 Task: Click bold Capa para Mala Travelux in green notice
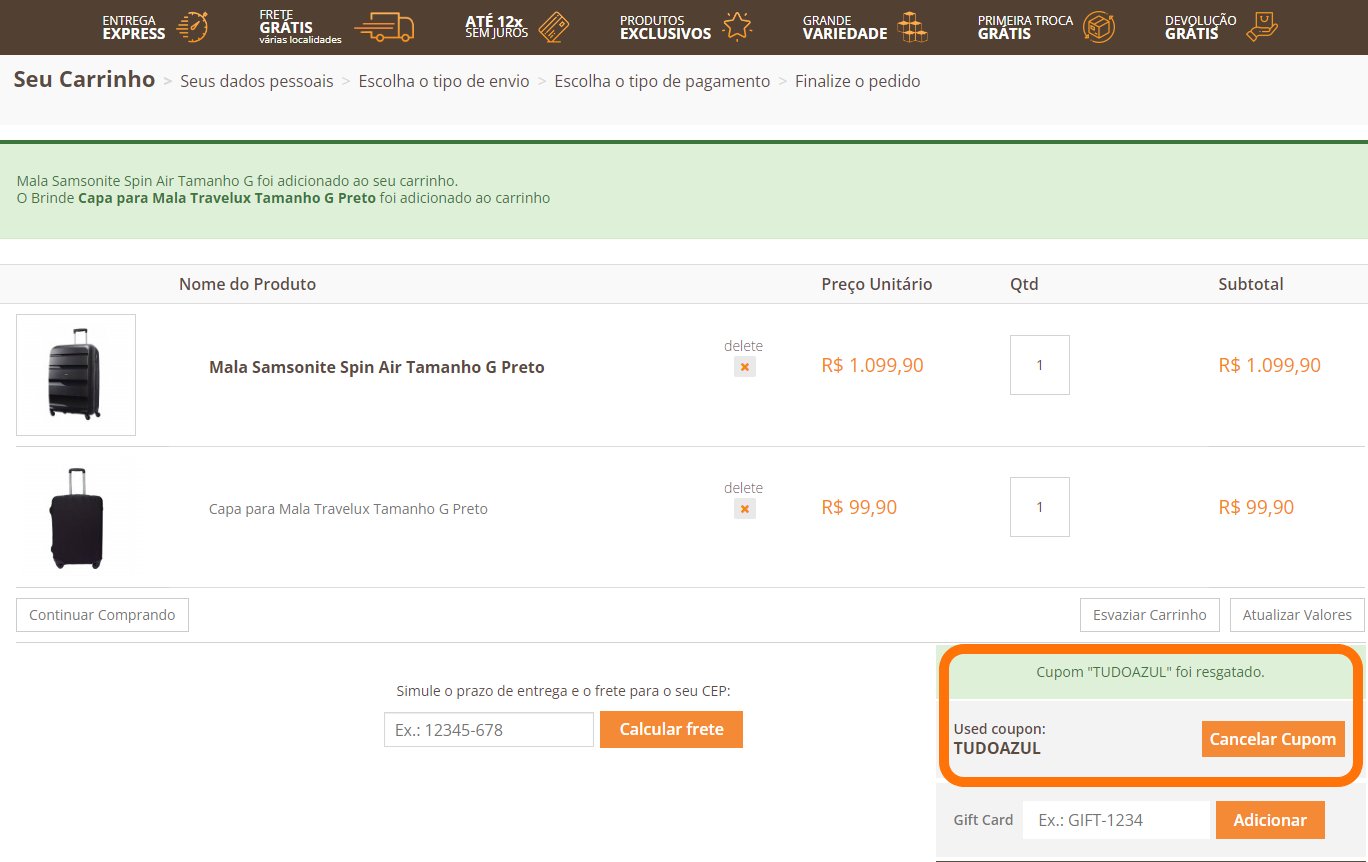[x=227, y=198]
